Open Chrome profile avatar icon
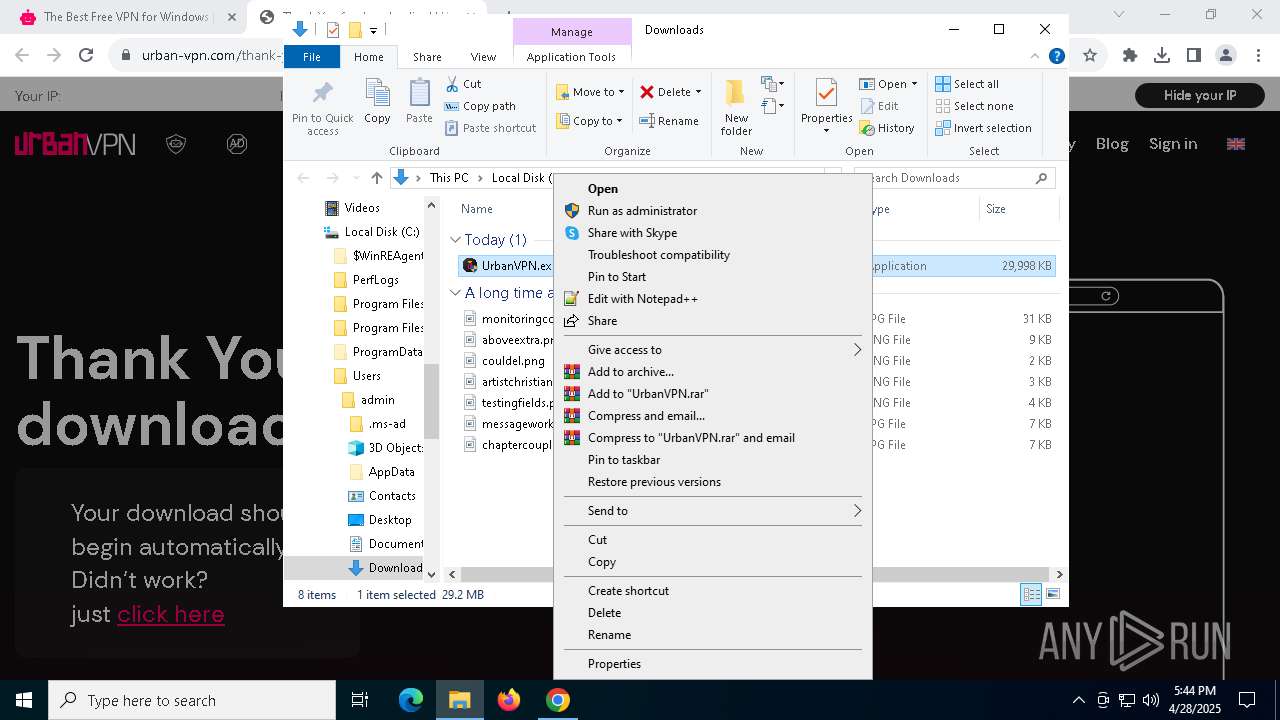The height and width of the screenshot is (720, 1280). coord(1226,56)
